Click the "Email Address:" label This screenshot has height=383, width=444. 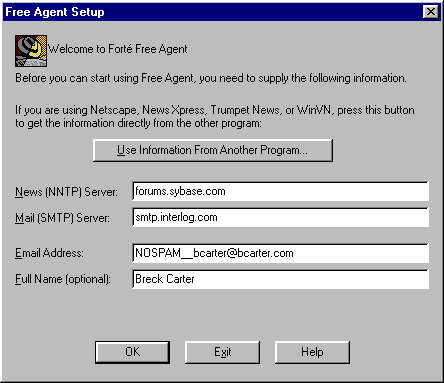[x=49, y=253]
